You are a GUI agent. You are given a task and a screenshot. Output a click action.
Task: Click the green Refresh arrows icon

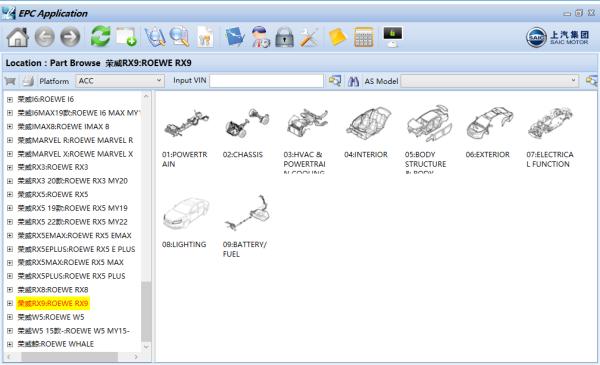click(101, 37)
